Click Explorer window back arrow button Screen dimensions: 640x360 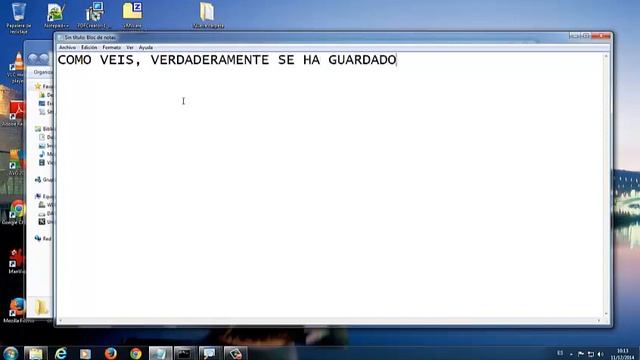pyautogui.click(x=33, y=58)
